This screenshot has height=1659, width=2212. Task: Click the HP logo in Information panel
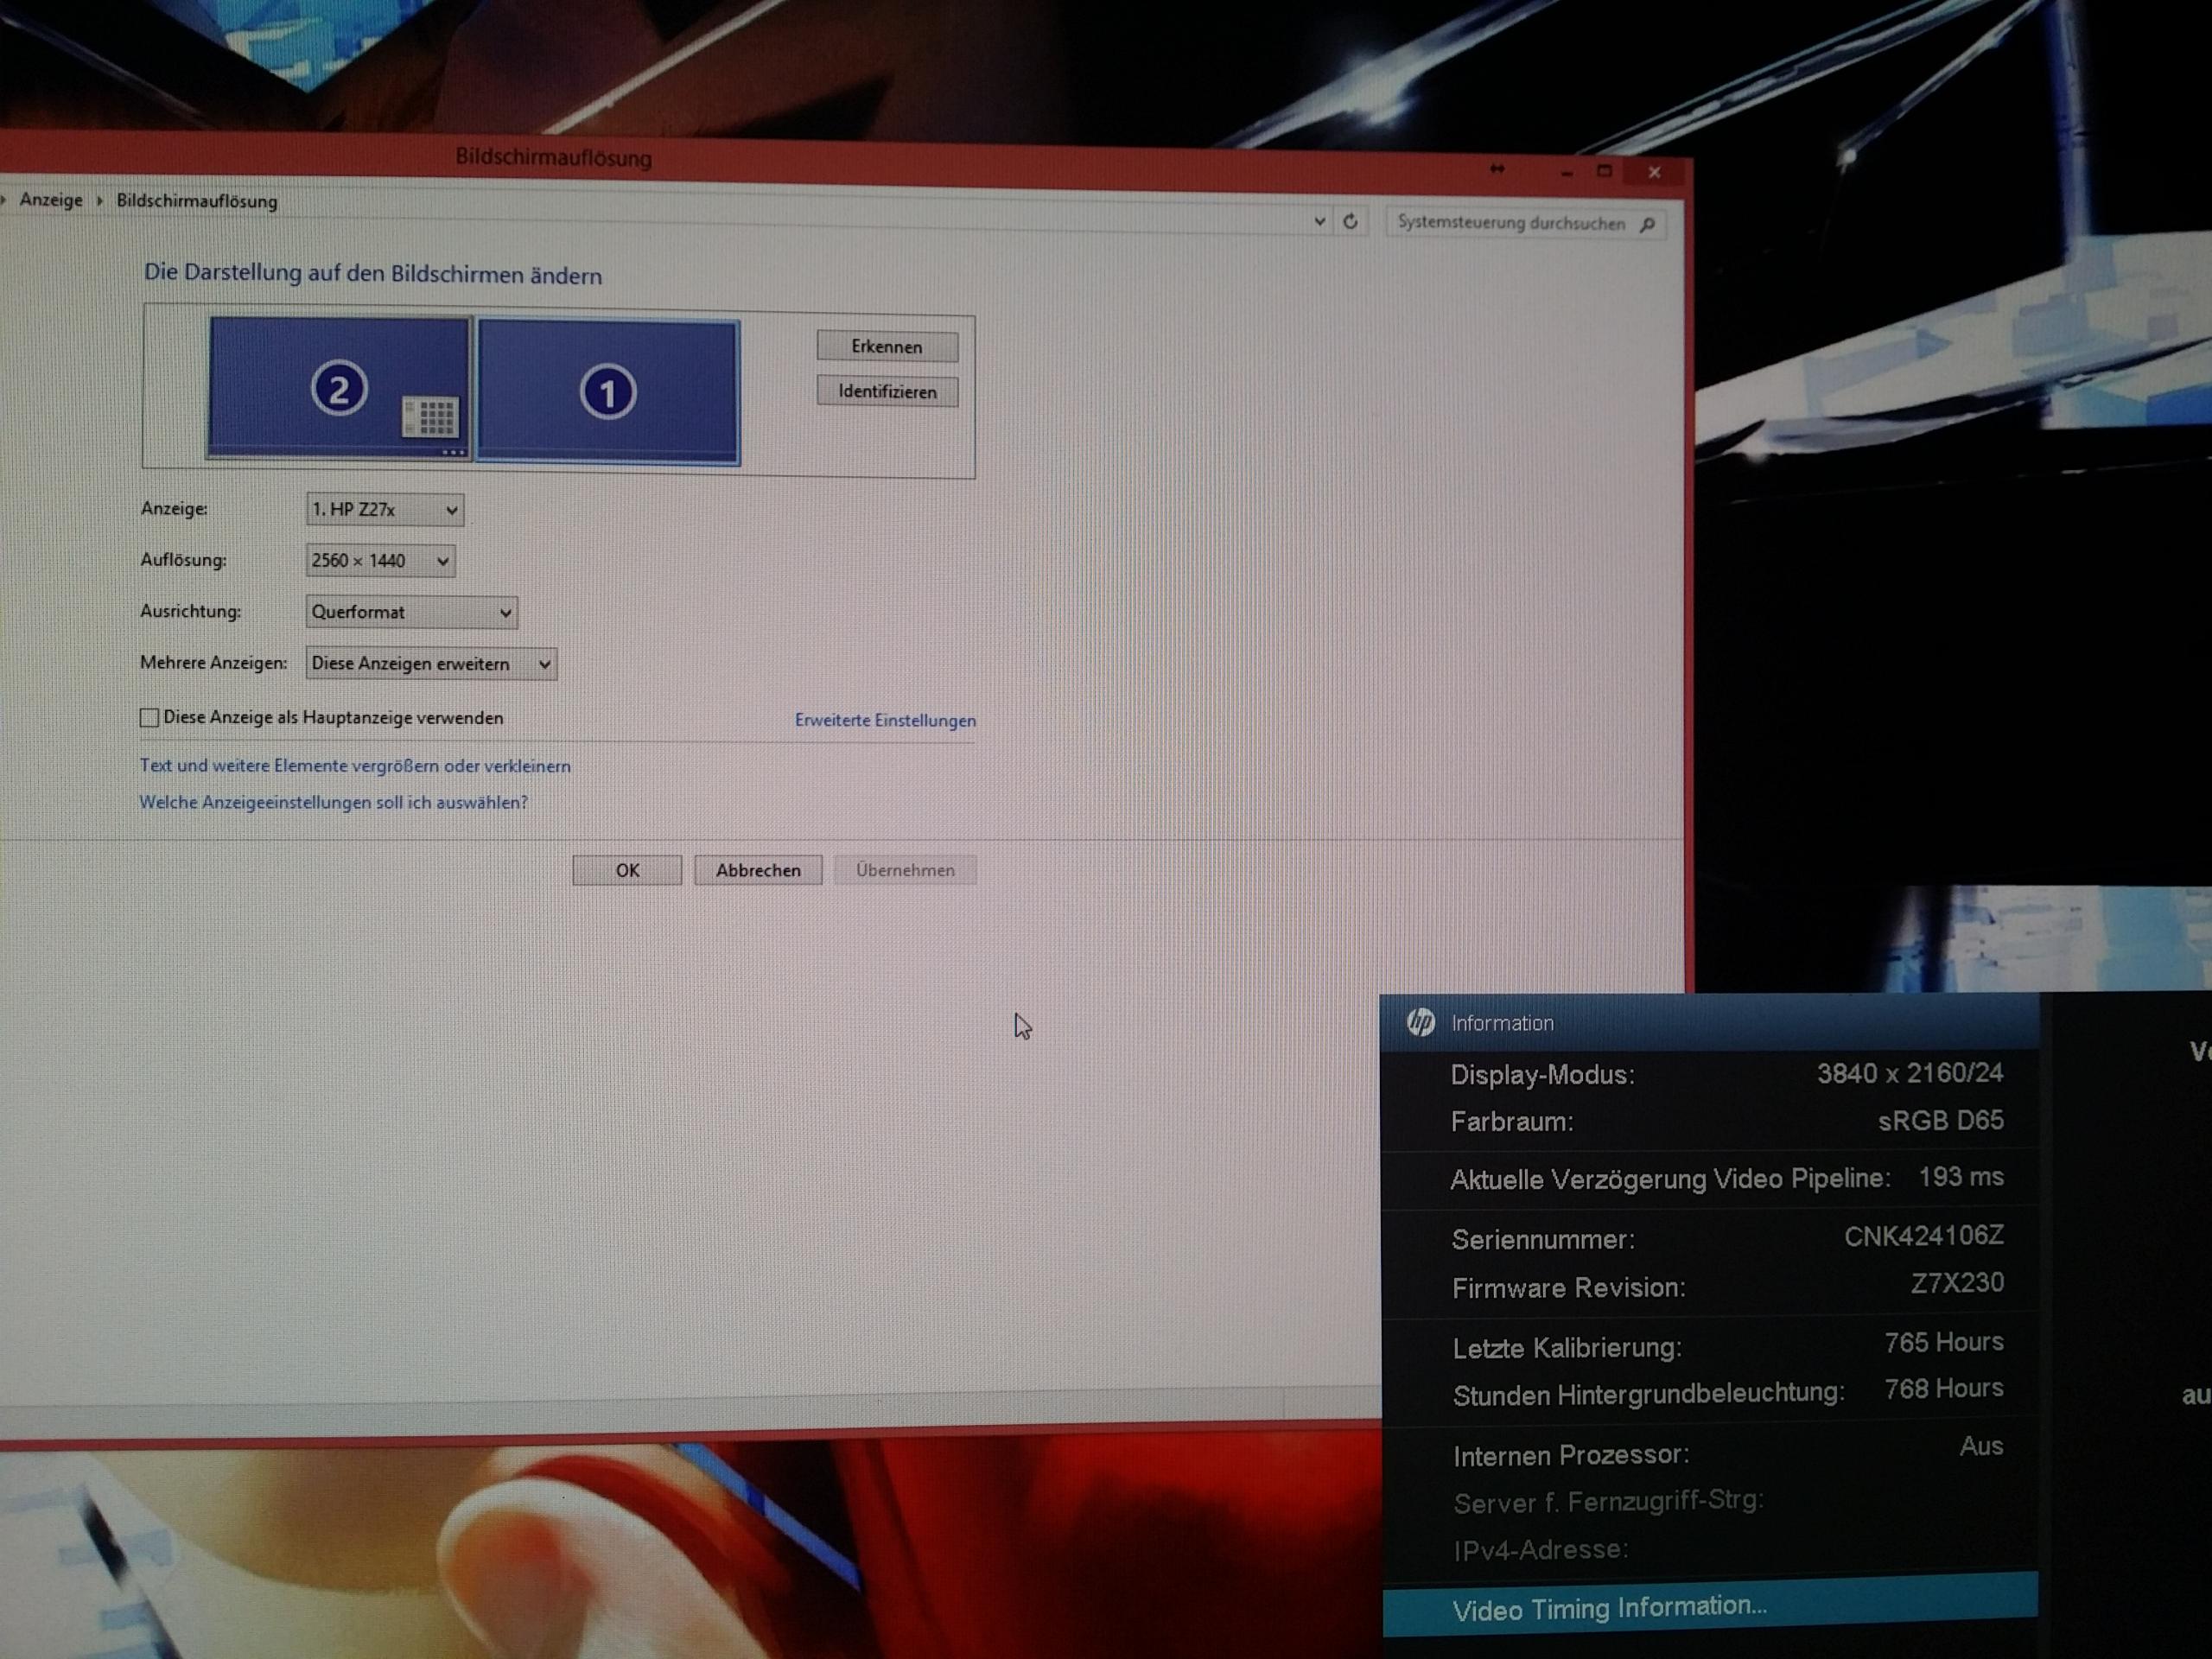pos(1420,1022)
